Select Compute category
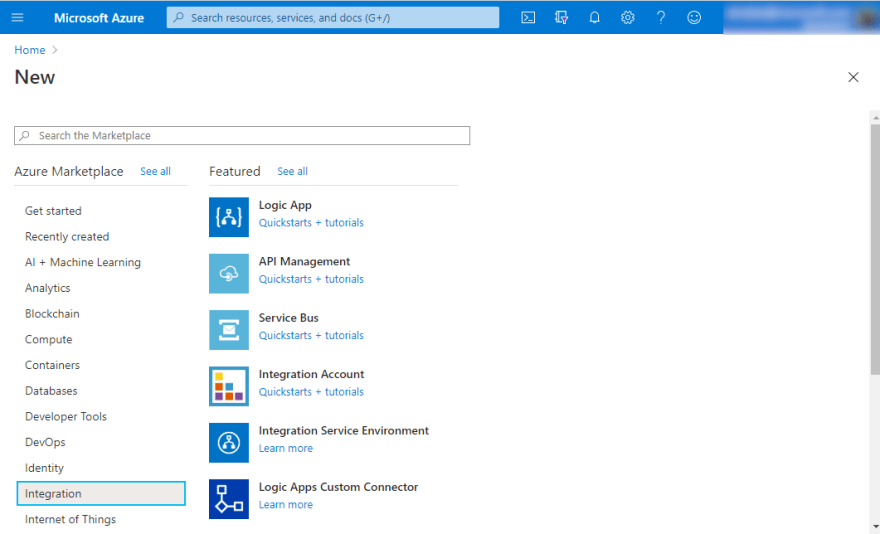This screenshot has height=534, width=880. coord(49,340)
